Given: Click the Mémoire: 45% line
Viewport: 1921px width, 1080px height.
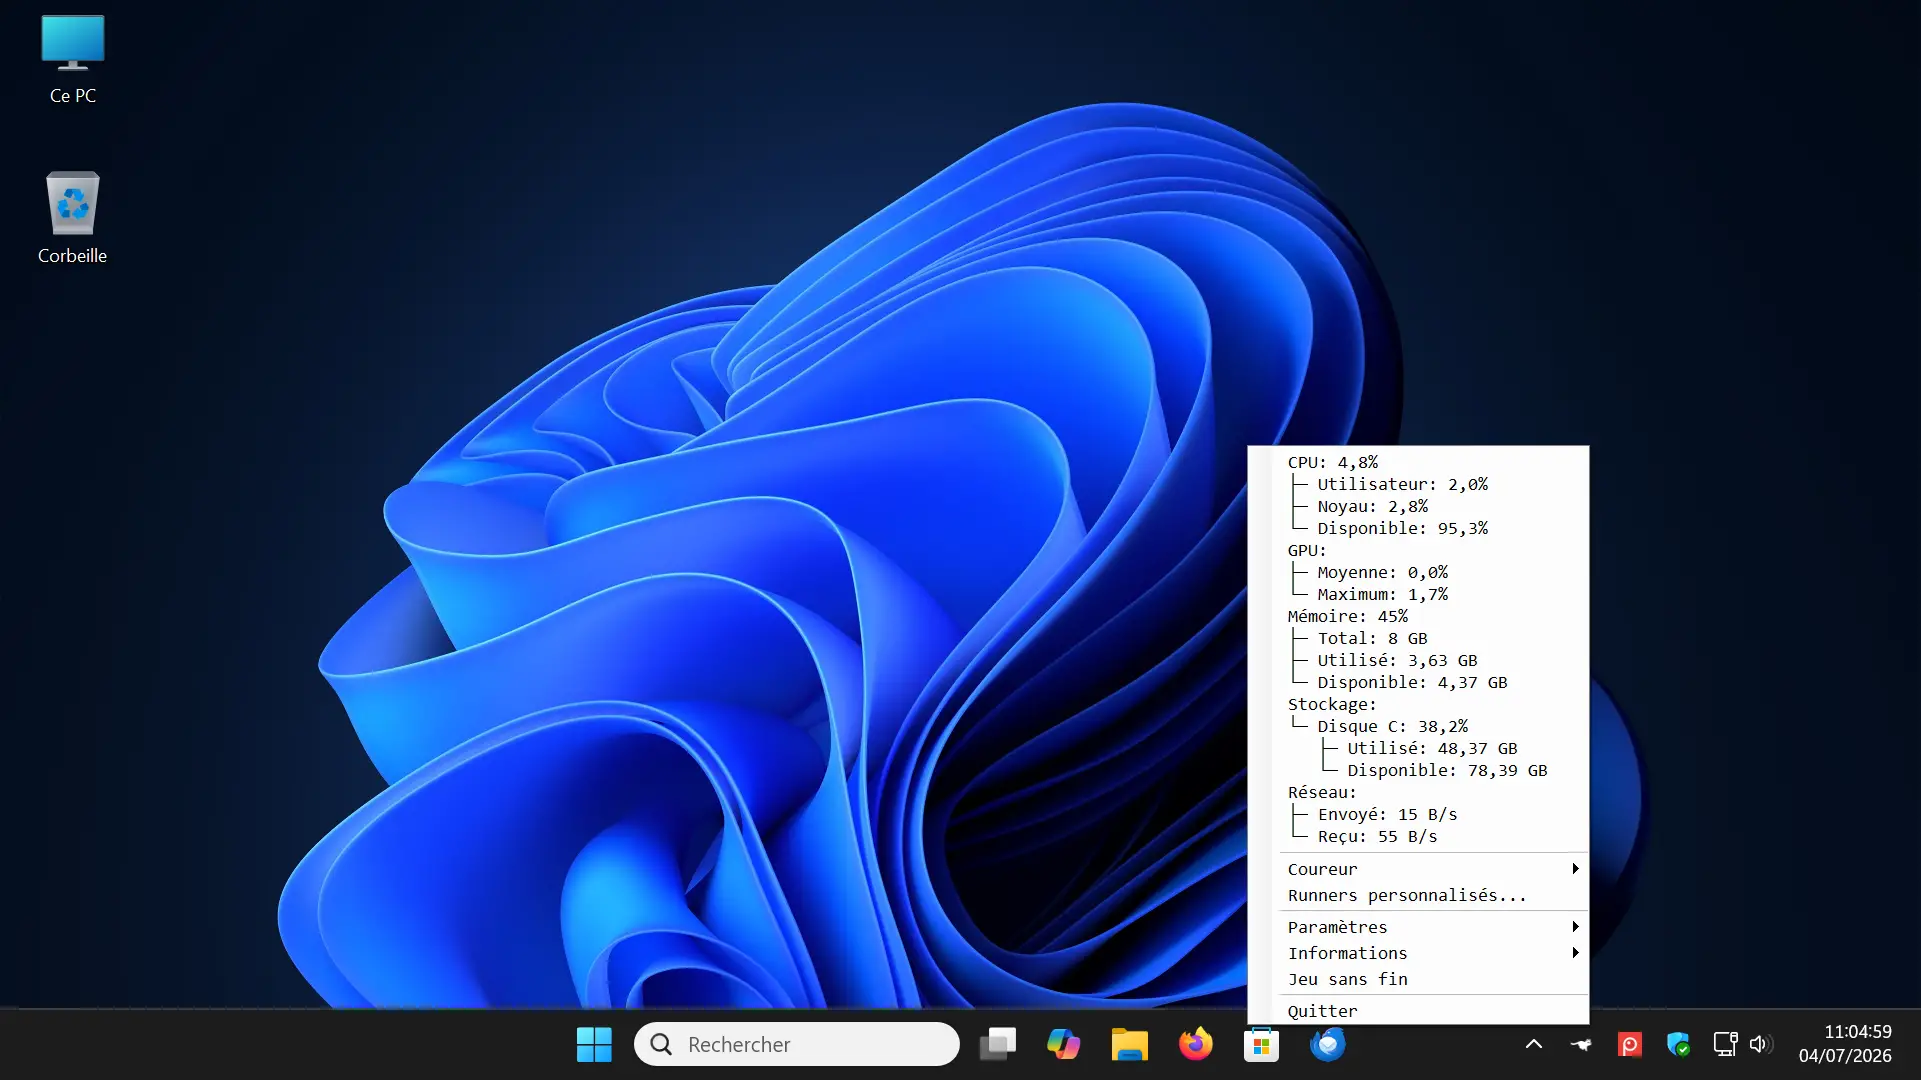Looking at the screenshot, I should (1348, 616).
